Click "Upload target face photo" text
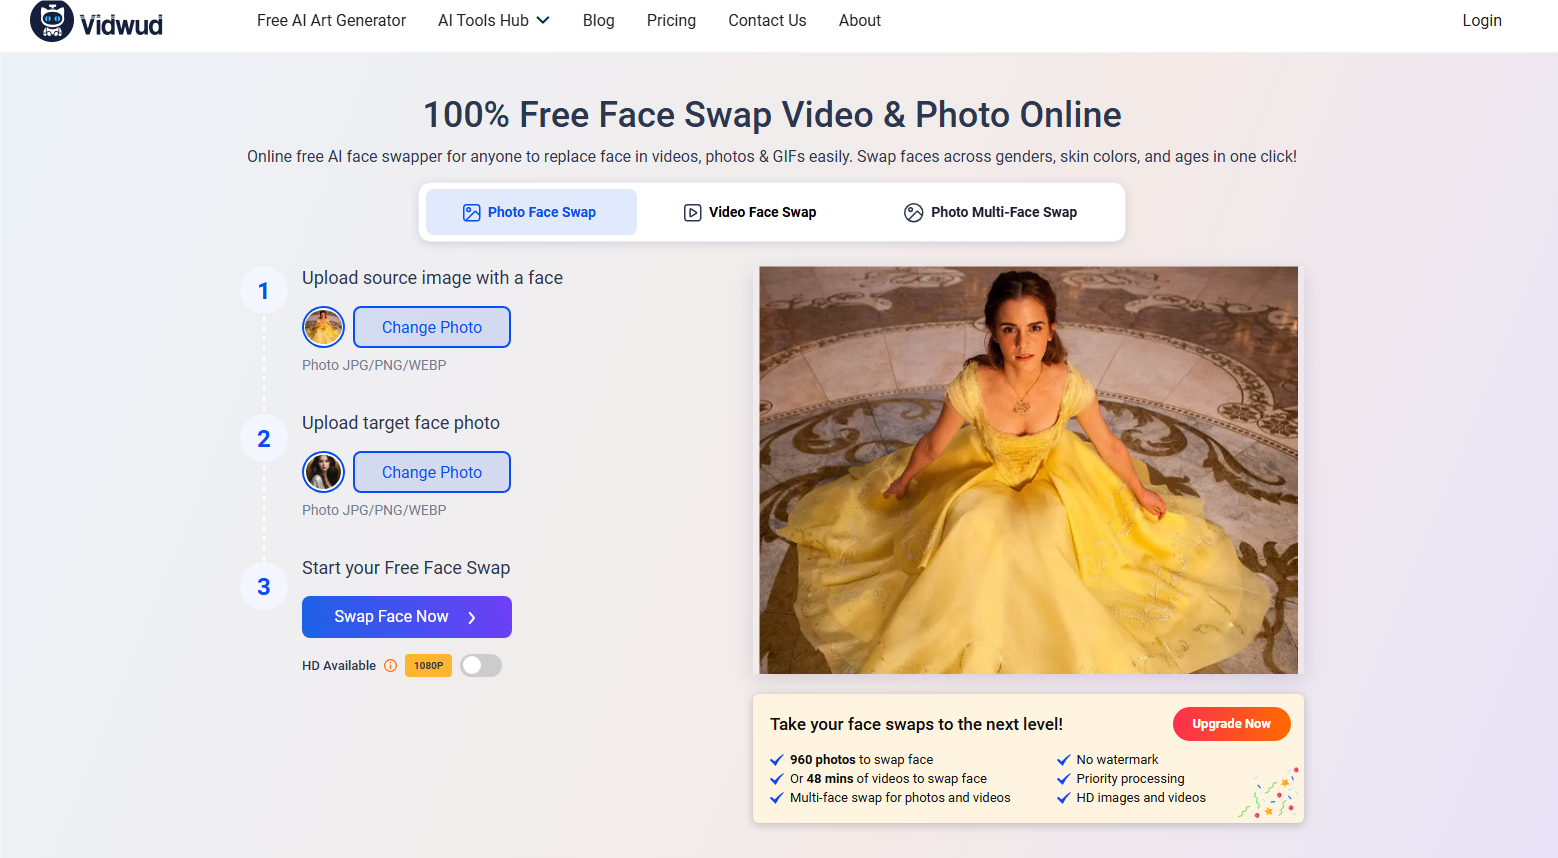Image resolution: width=1558 pixels, height=858 pixels. click(401, 423)
